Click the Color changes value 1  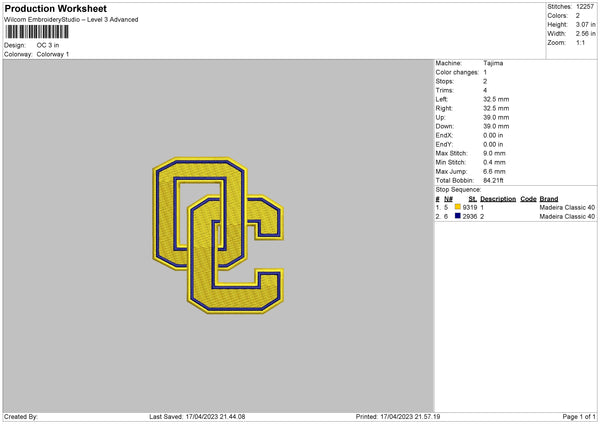pos(485,72)
